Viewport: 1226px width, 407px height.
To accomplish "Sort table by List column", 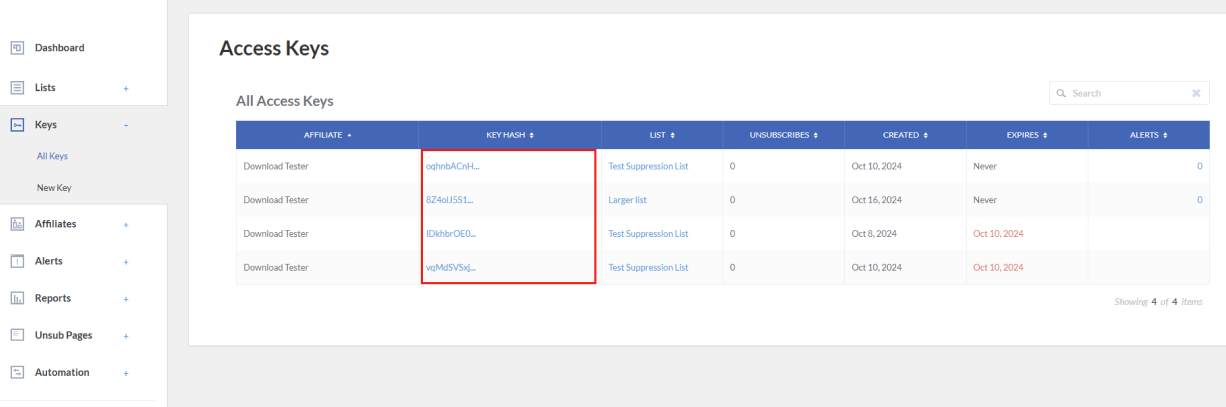I will [x=662, y=135].
